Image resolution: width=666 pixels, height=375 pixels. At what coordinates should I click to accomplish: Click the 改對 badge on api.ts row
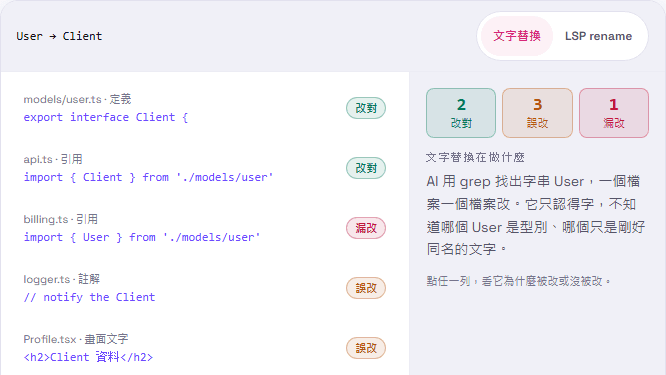(366, 168)
